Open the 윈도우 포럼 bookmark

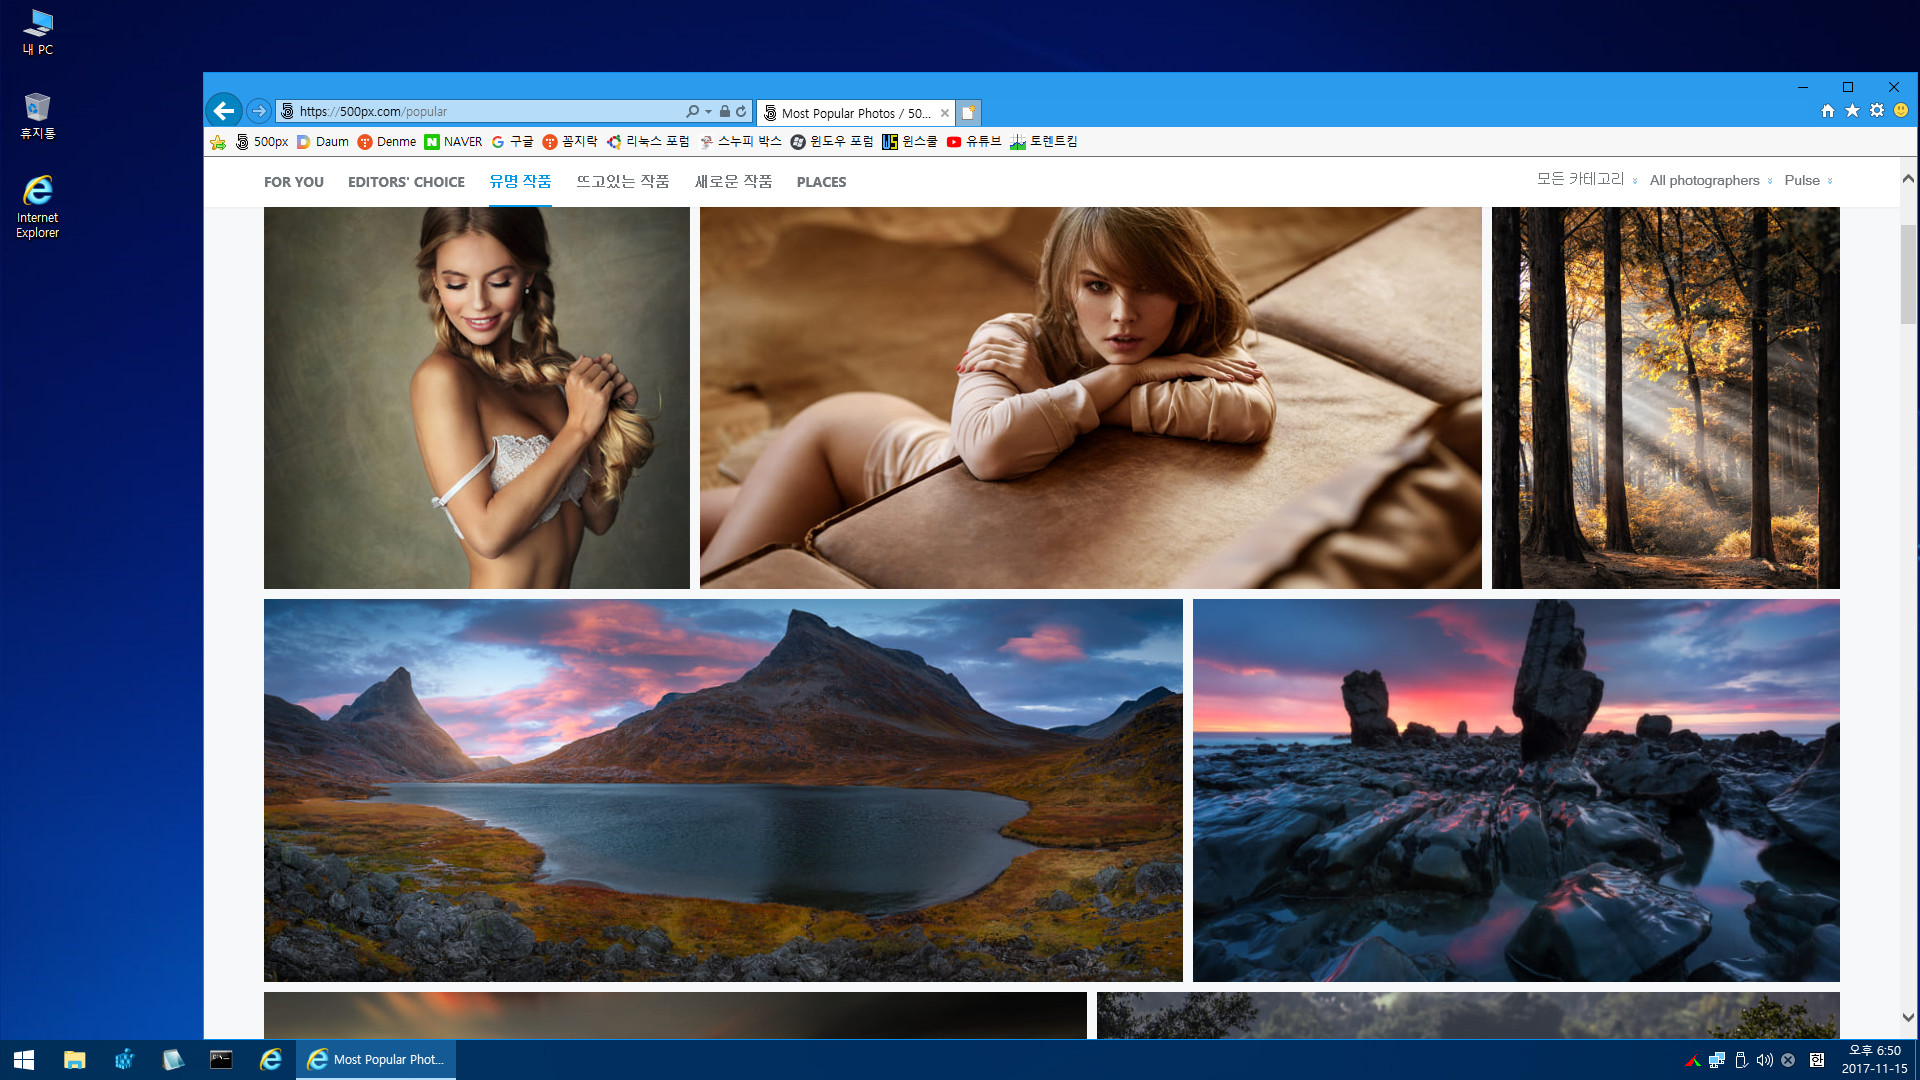pyautogui.click(x=832, y=142)
